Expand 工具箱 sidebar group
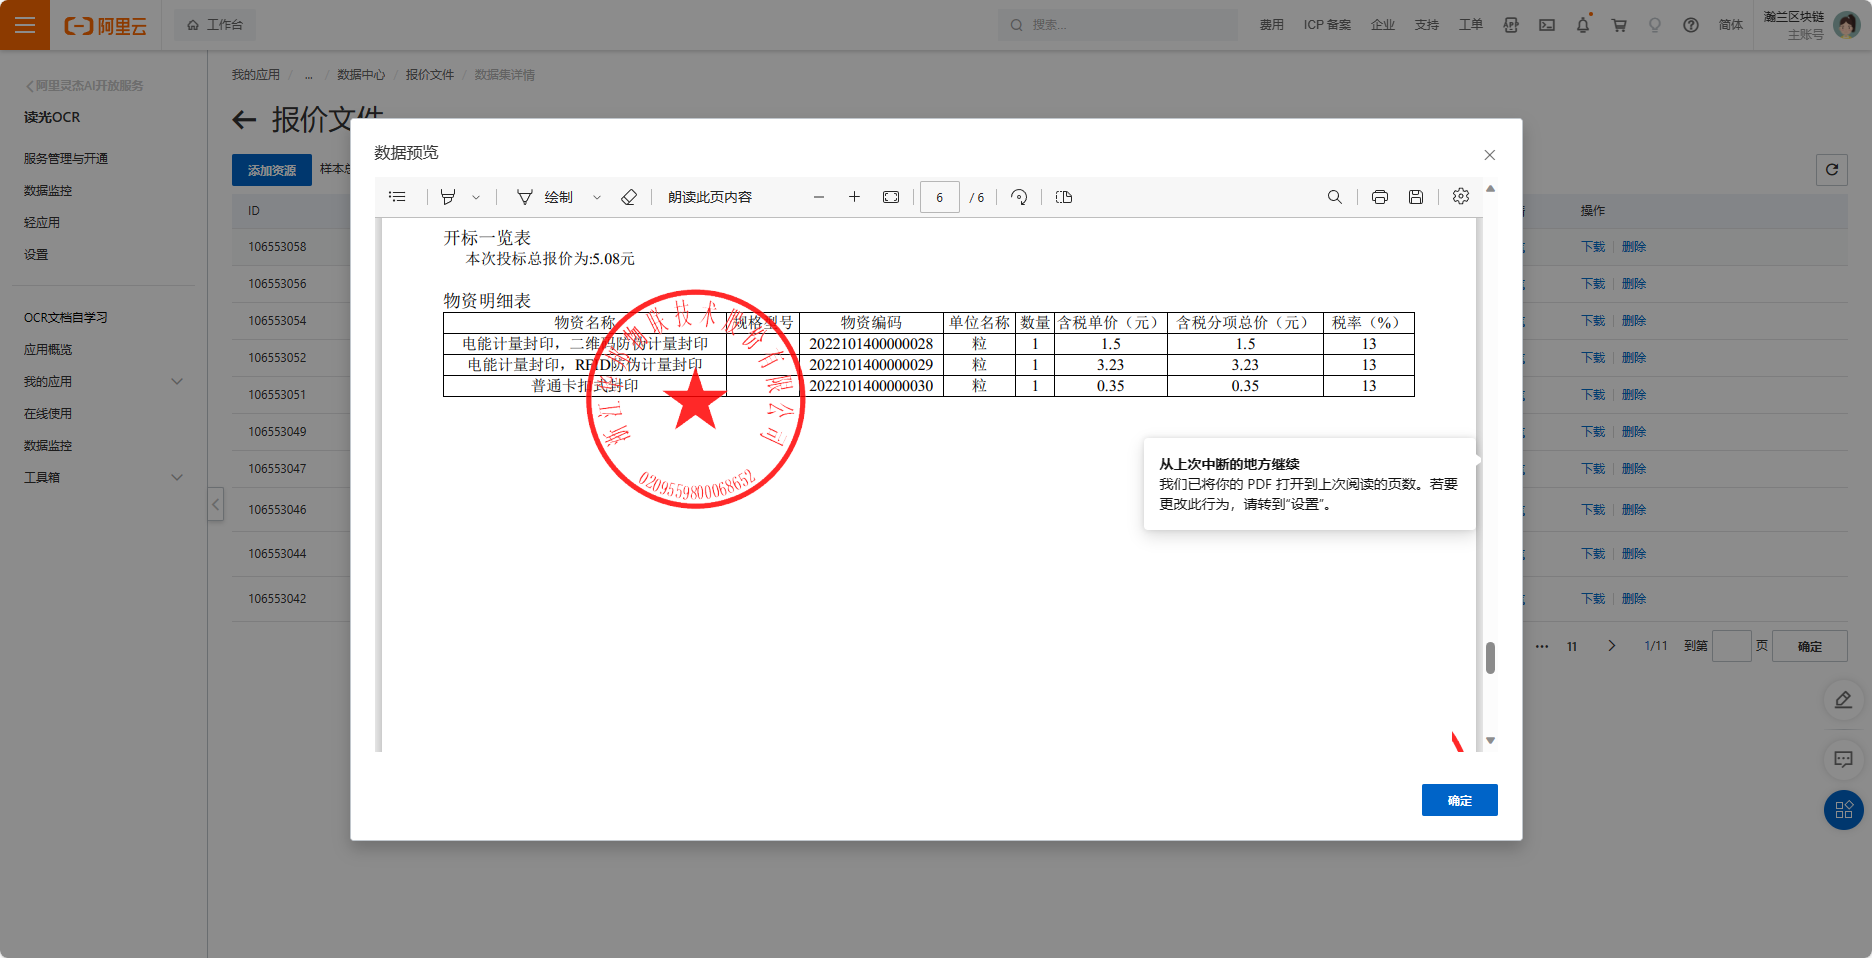 pyautogui.click(x=104, y=478)
